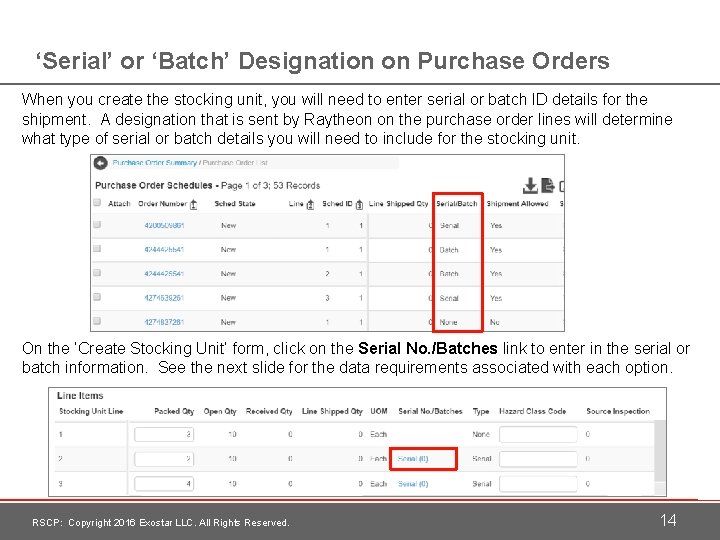This screenshot has height=540, width=720.
Task: Click the Serial No./Batches column header
Action: click(x=430, y=411)
